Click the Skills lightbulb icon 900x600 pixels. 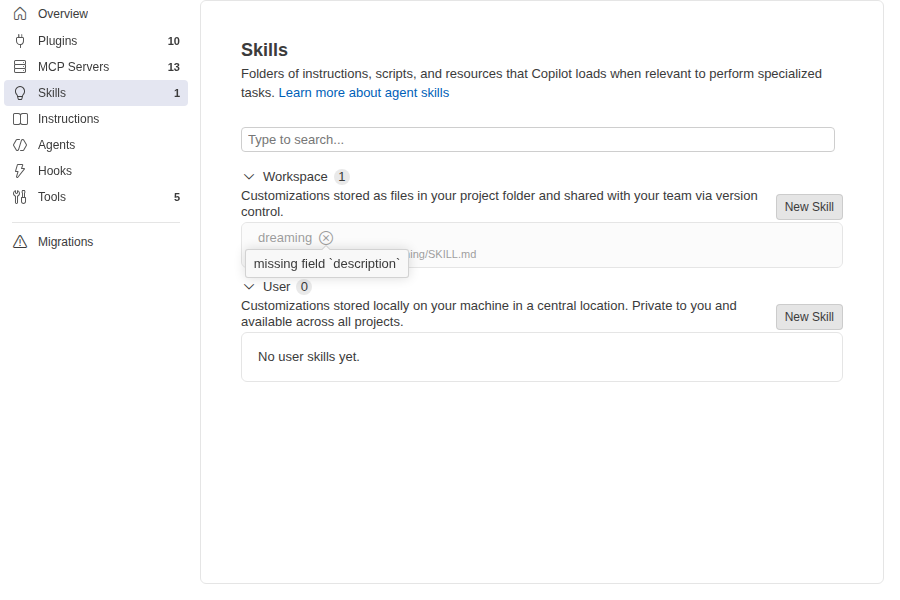point(20,93)
